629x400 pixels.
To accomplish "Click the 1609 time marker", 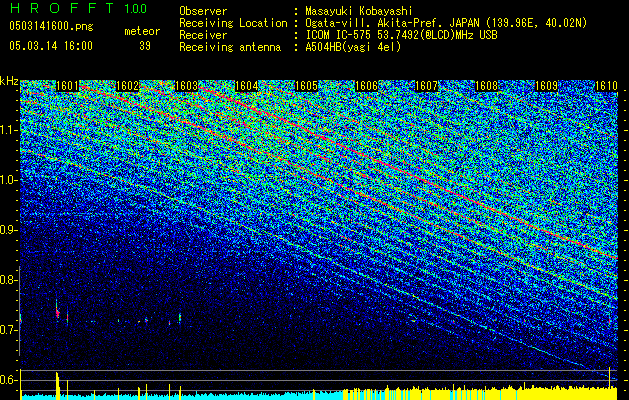I will click(x=546, y=86).
